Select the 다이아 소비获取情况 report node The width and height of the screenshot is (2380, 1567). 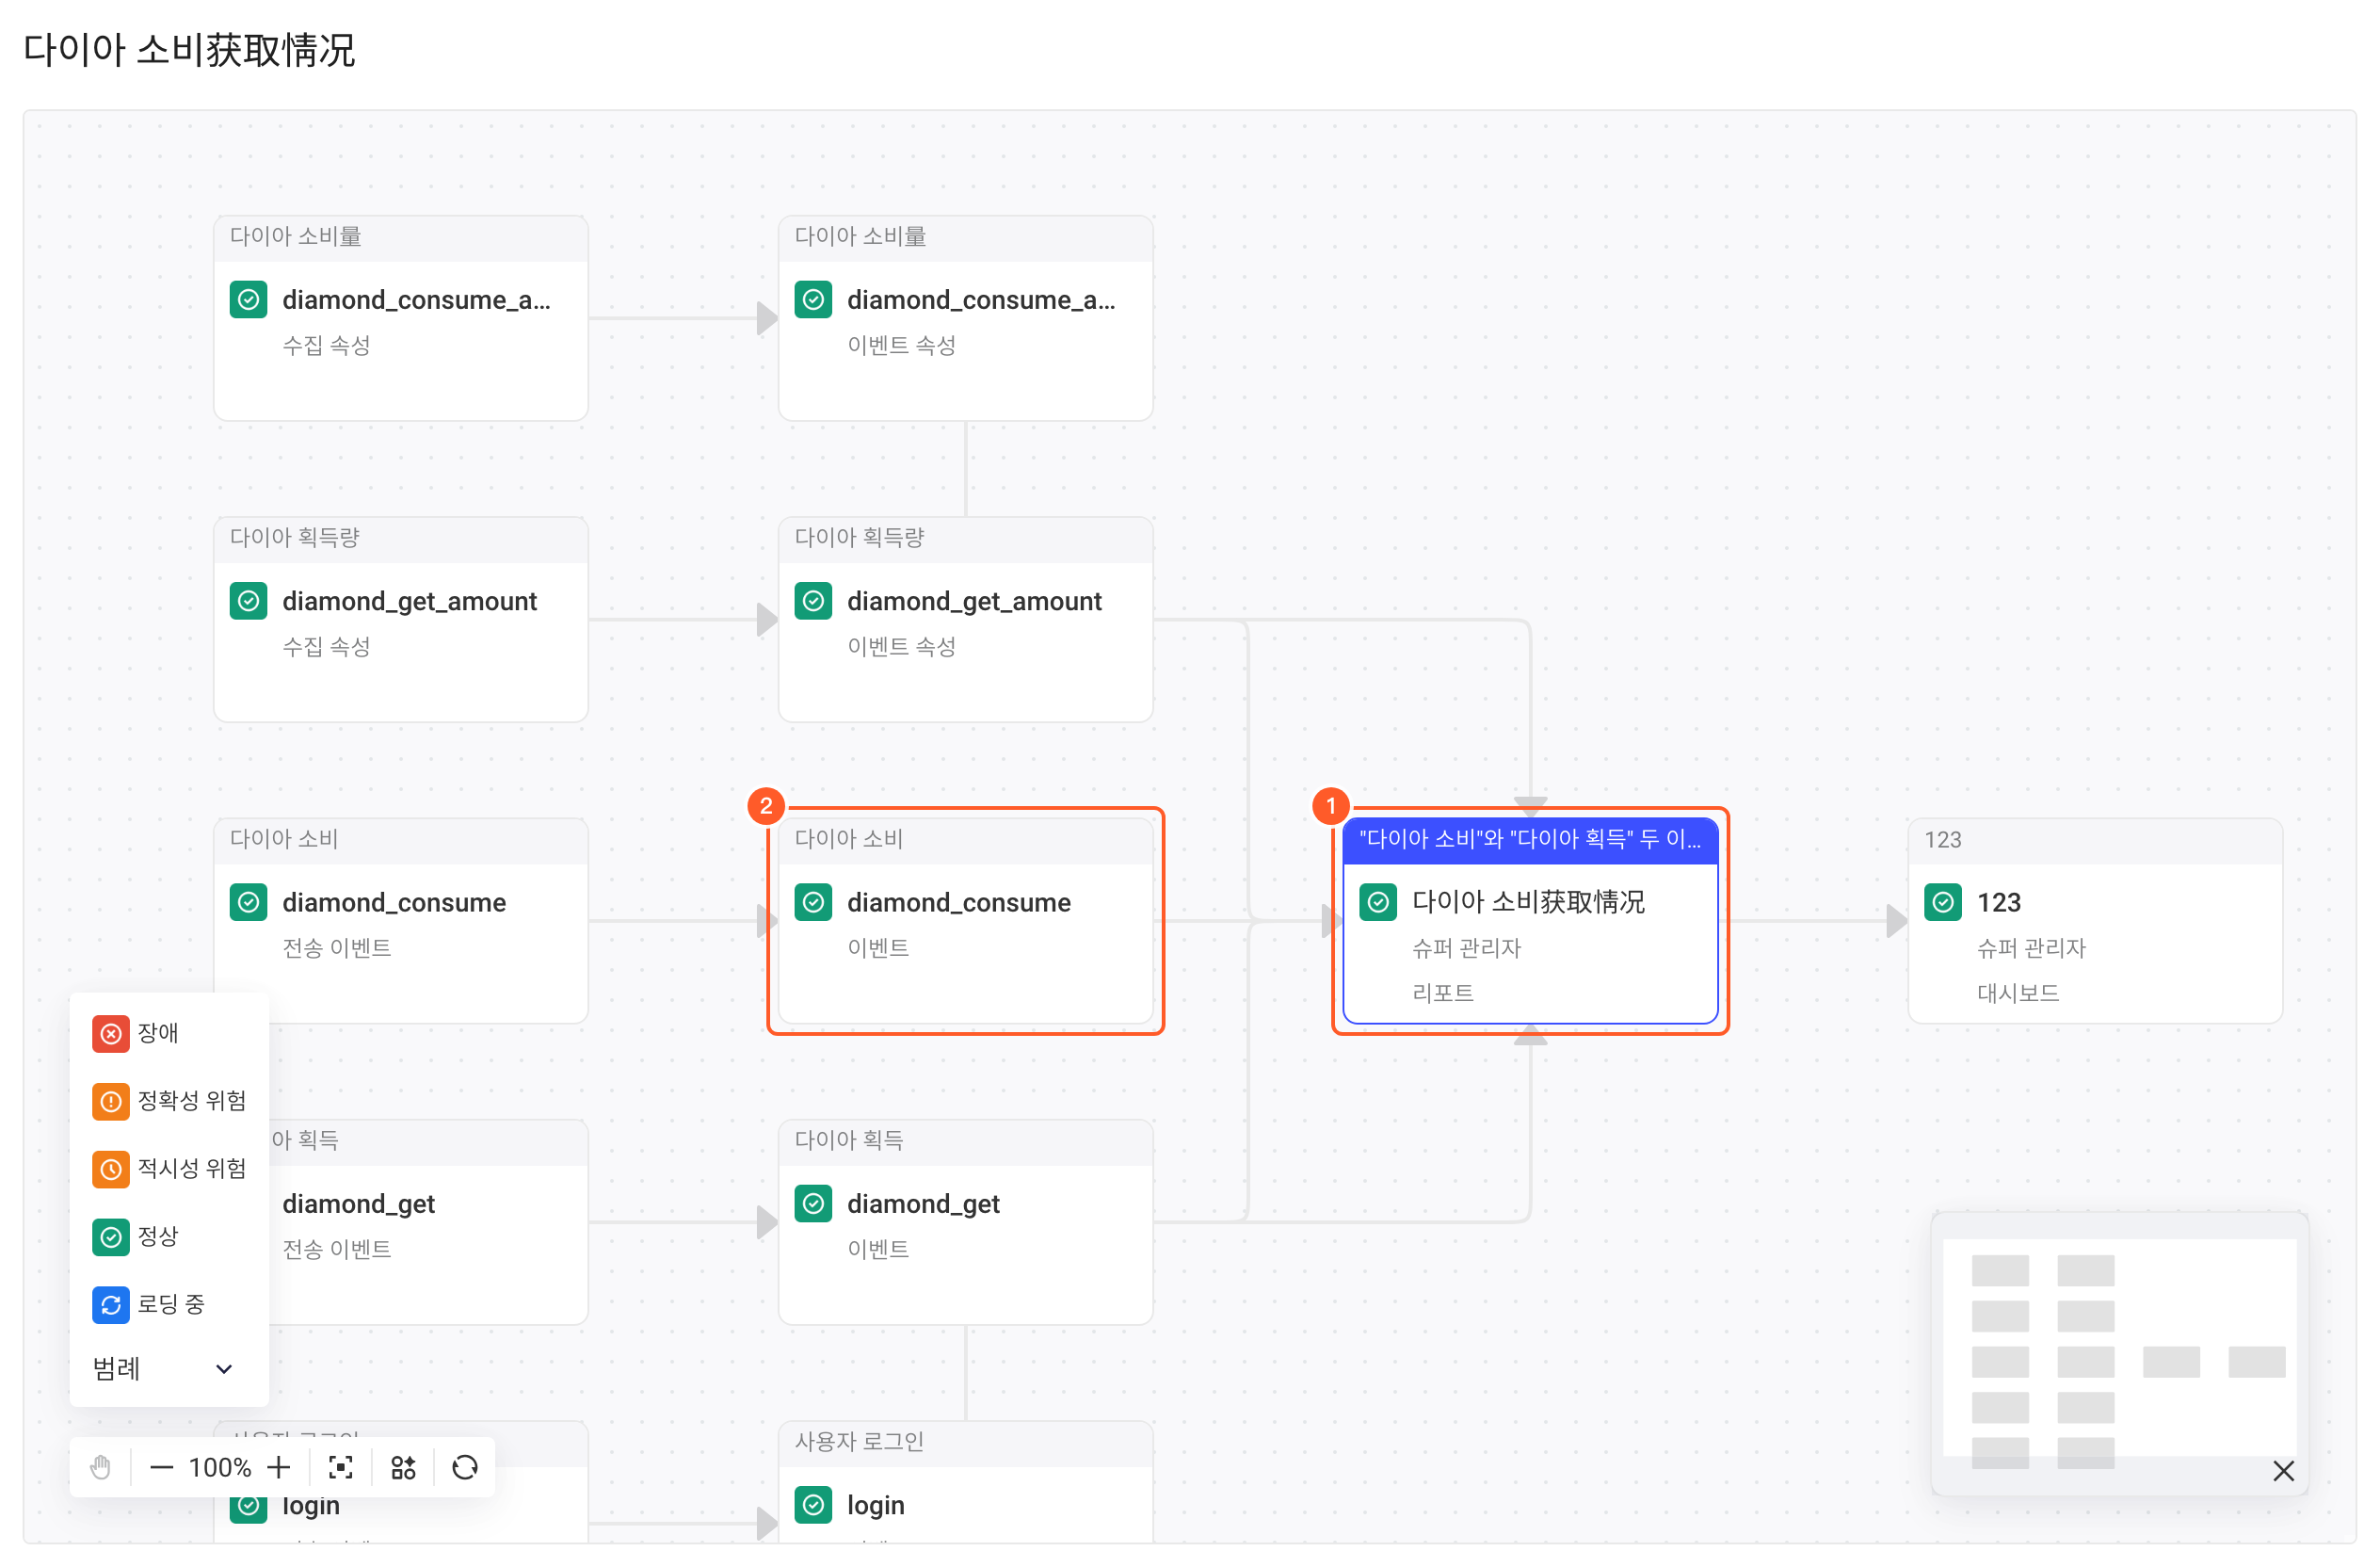coord(1530,920)
